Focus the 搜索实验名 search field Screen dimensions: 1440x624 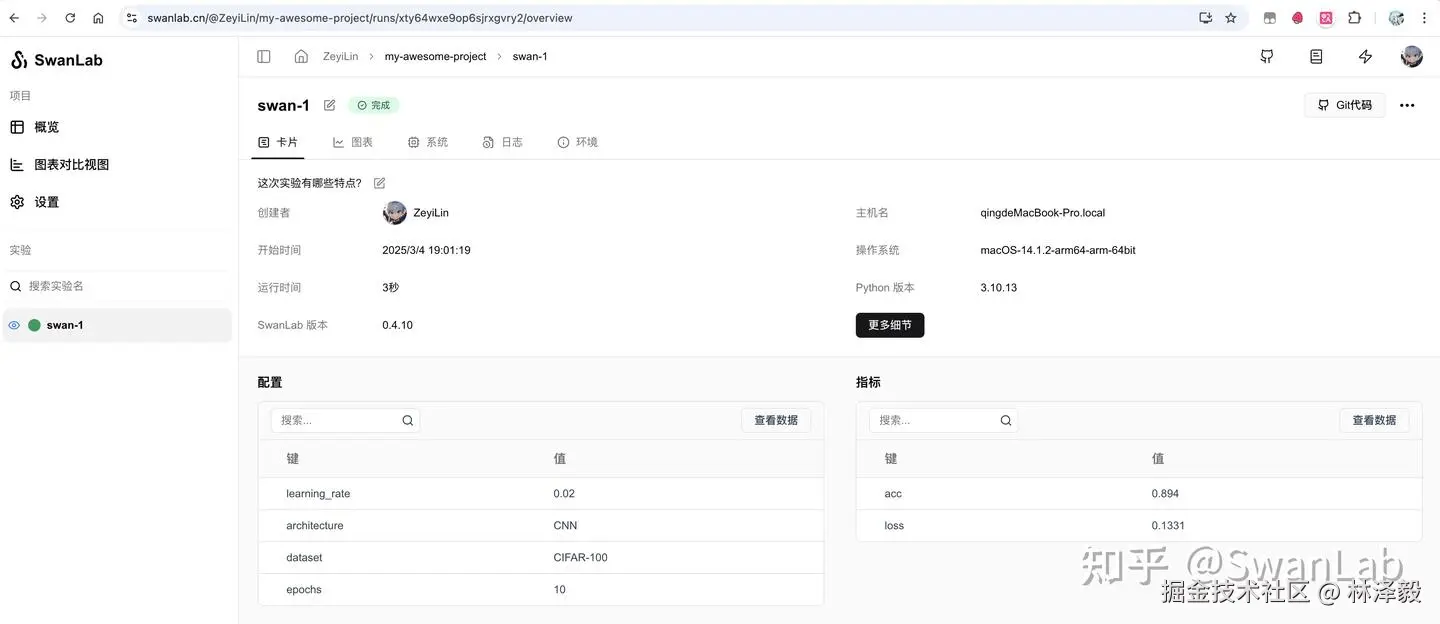pos(118,286)
